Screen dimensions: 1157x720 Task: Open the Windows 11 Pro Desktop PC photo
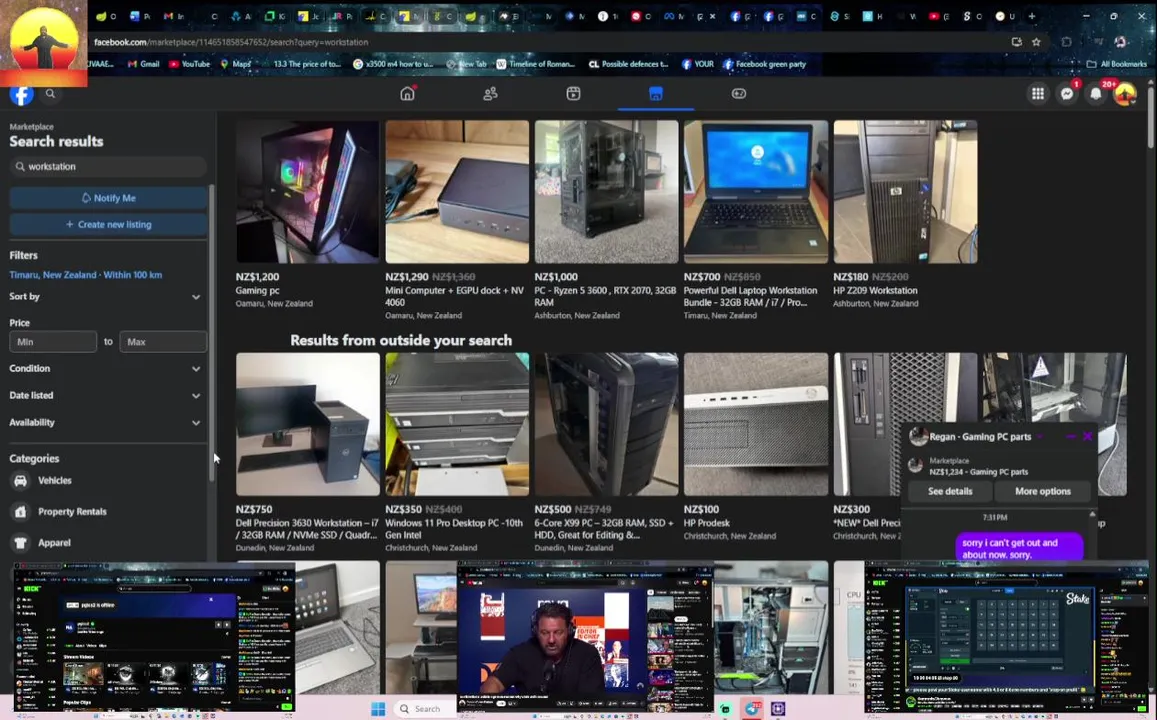(x=457, y=424)
